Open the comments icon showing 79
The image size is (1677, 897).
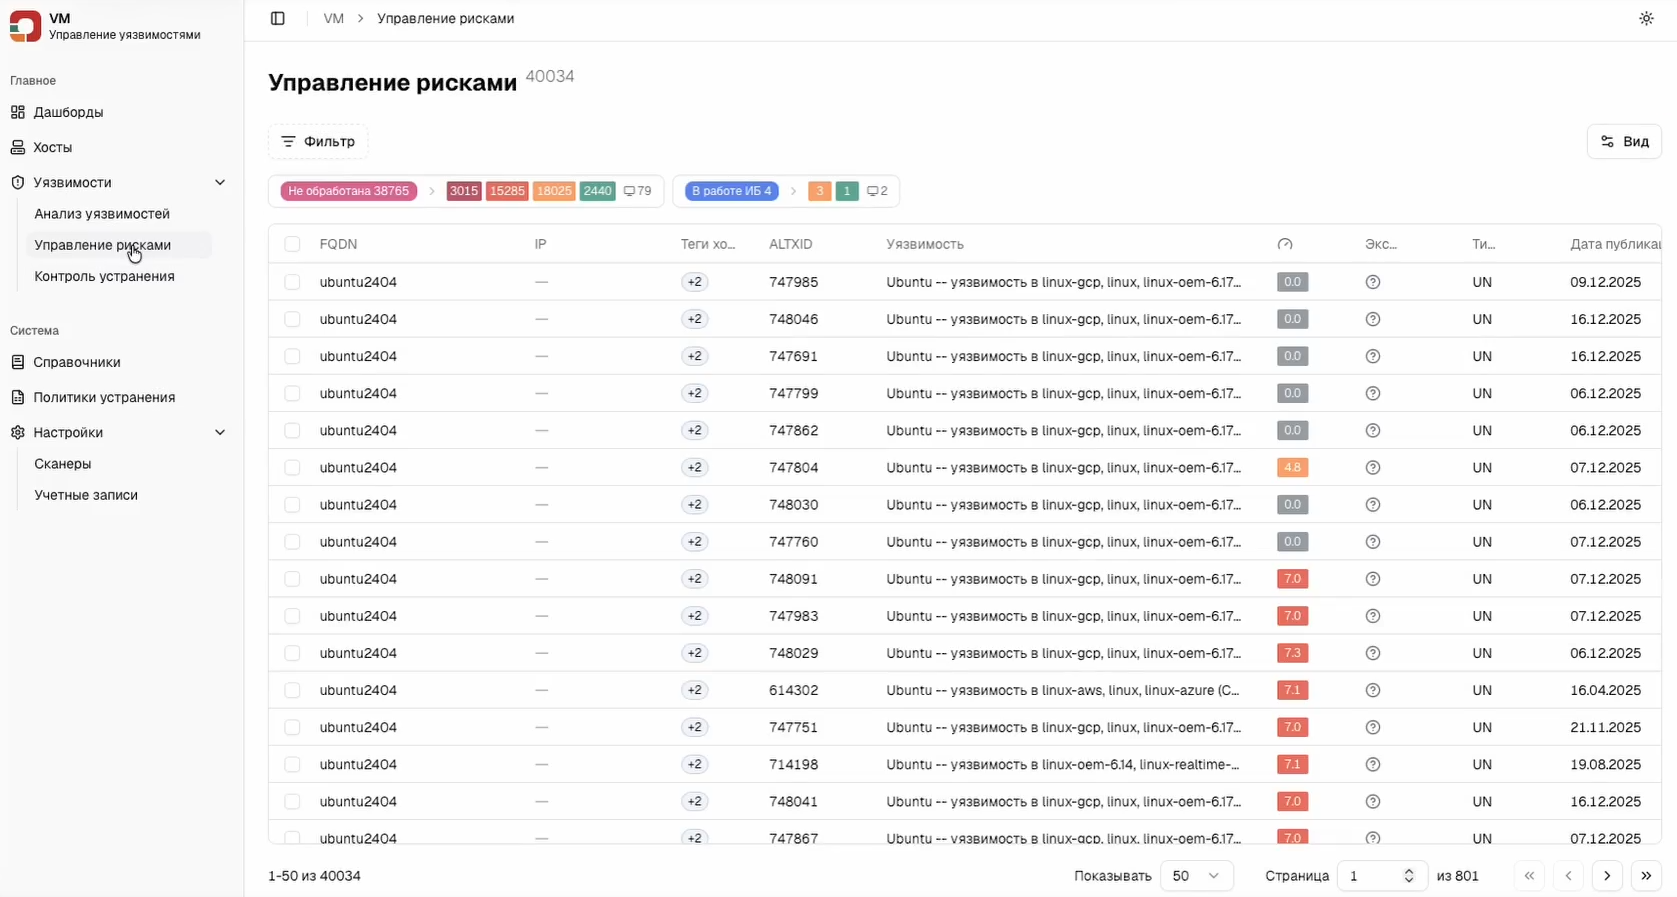637,191
